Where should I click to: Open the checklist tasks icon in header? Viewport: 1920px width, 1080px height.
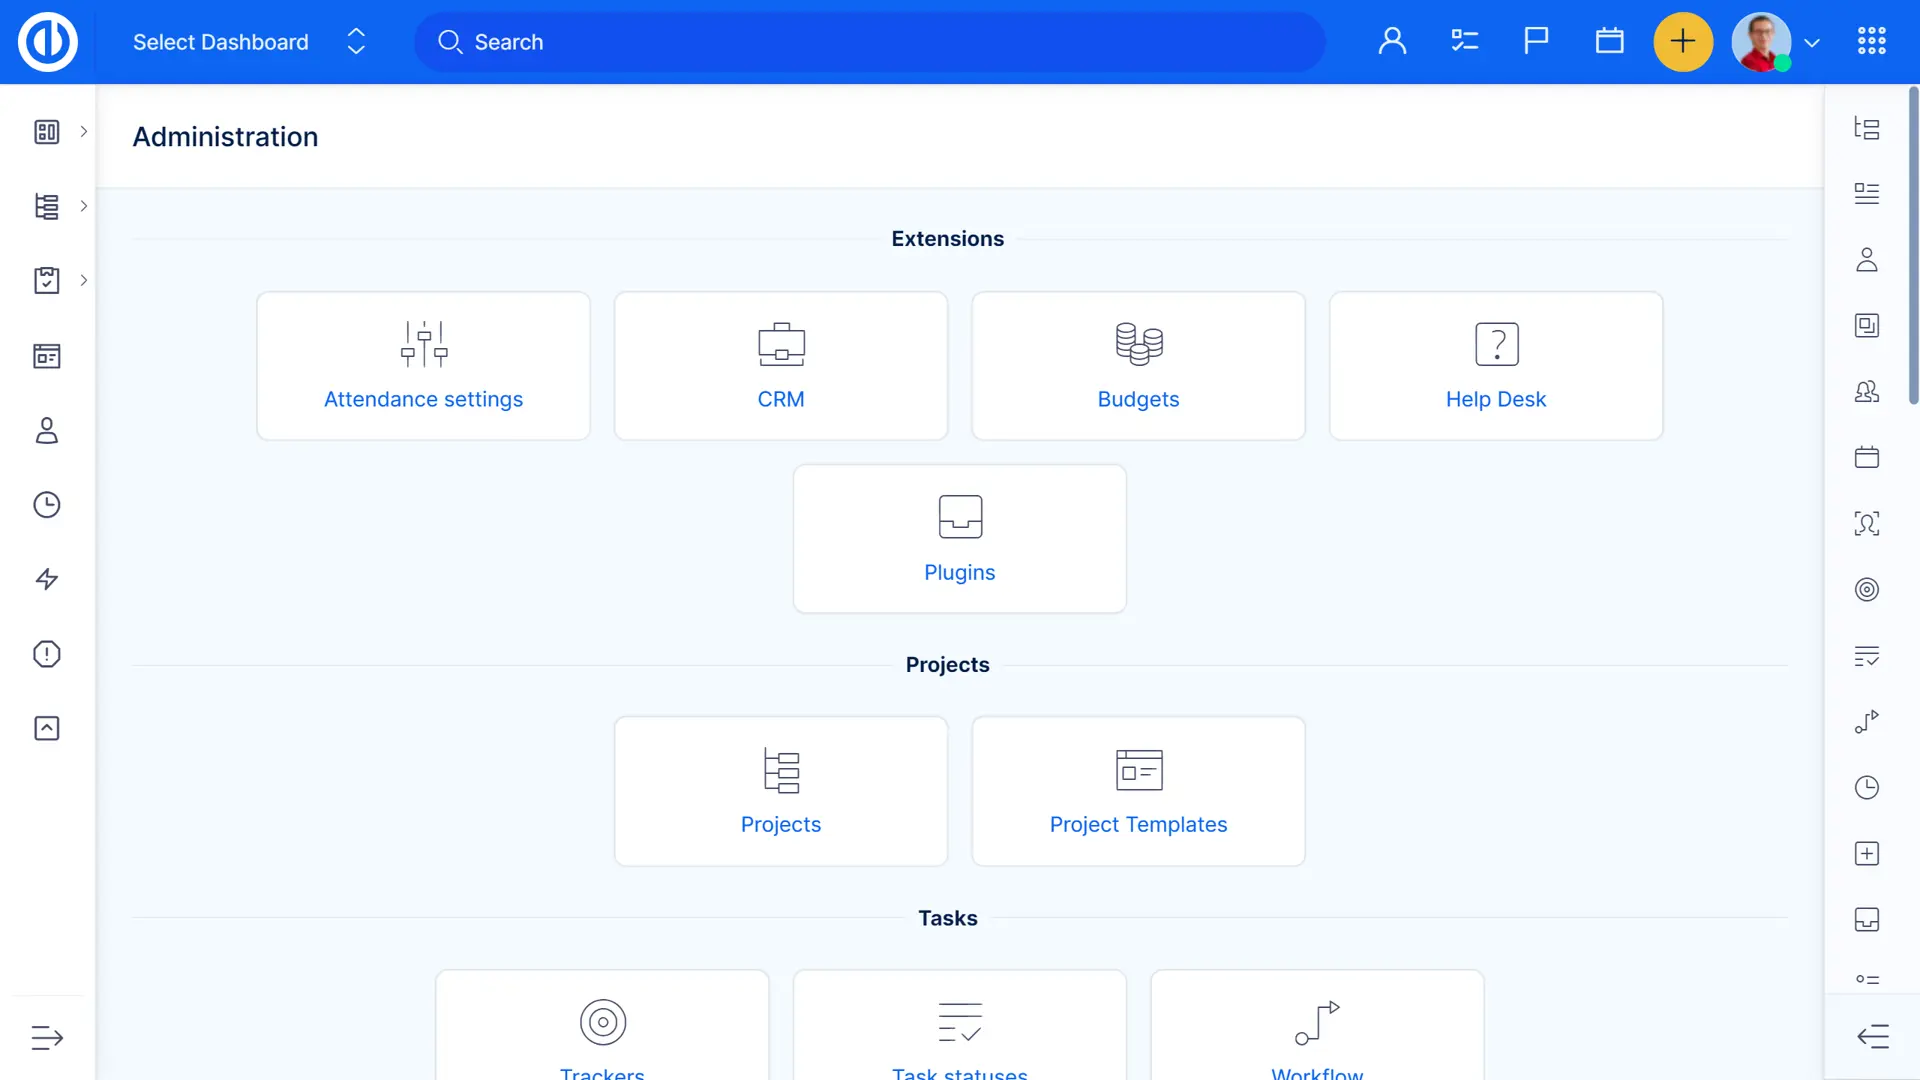[1464, 42]
